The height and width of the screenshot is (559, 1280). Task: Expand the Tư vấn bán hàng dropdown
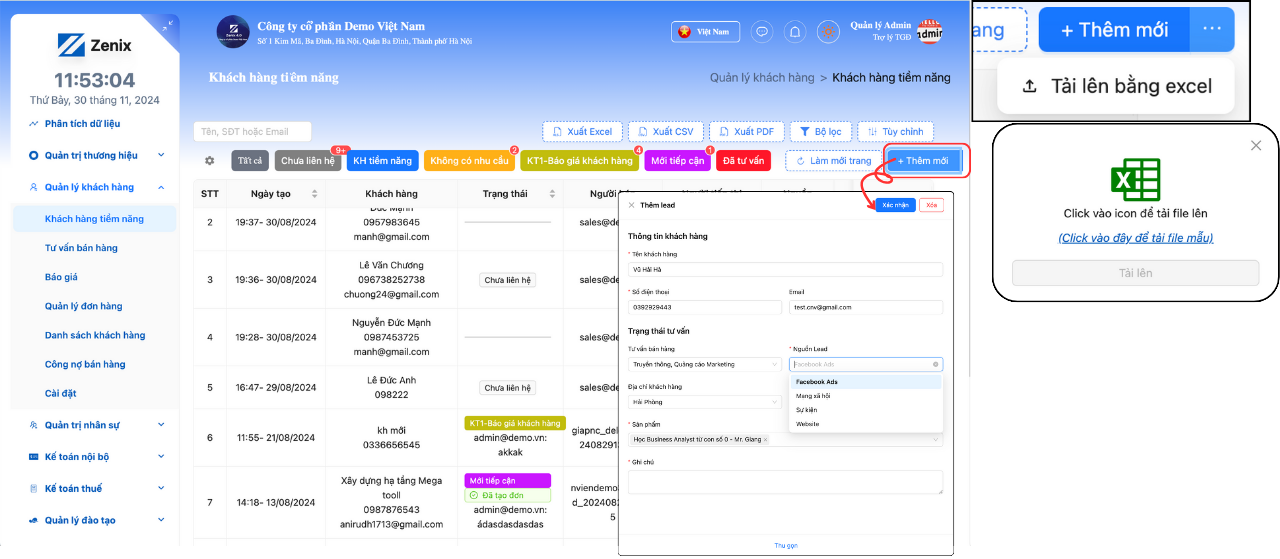tap(705, 365)
